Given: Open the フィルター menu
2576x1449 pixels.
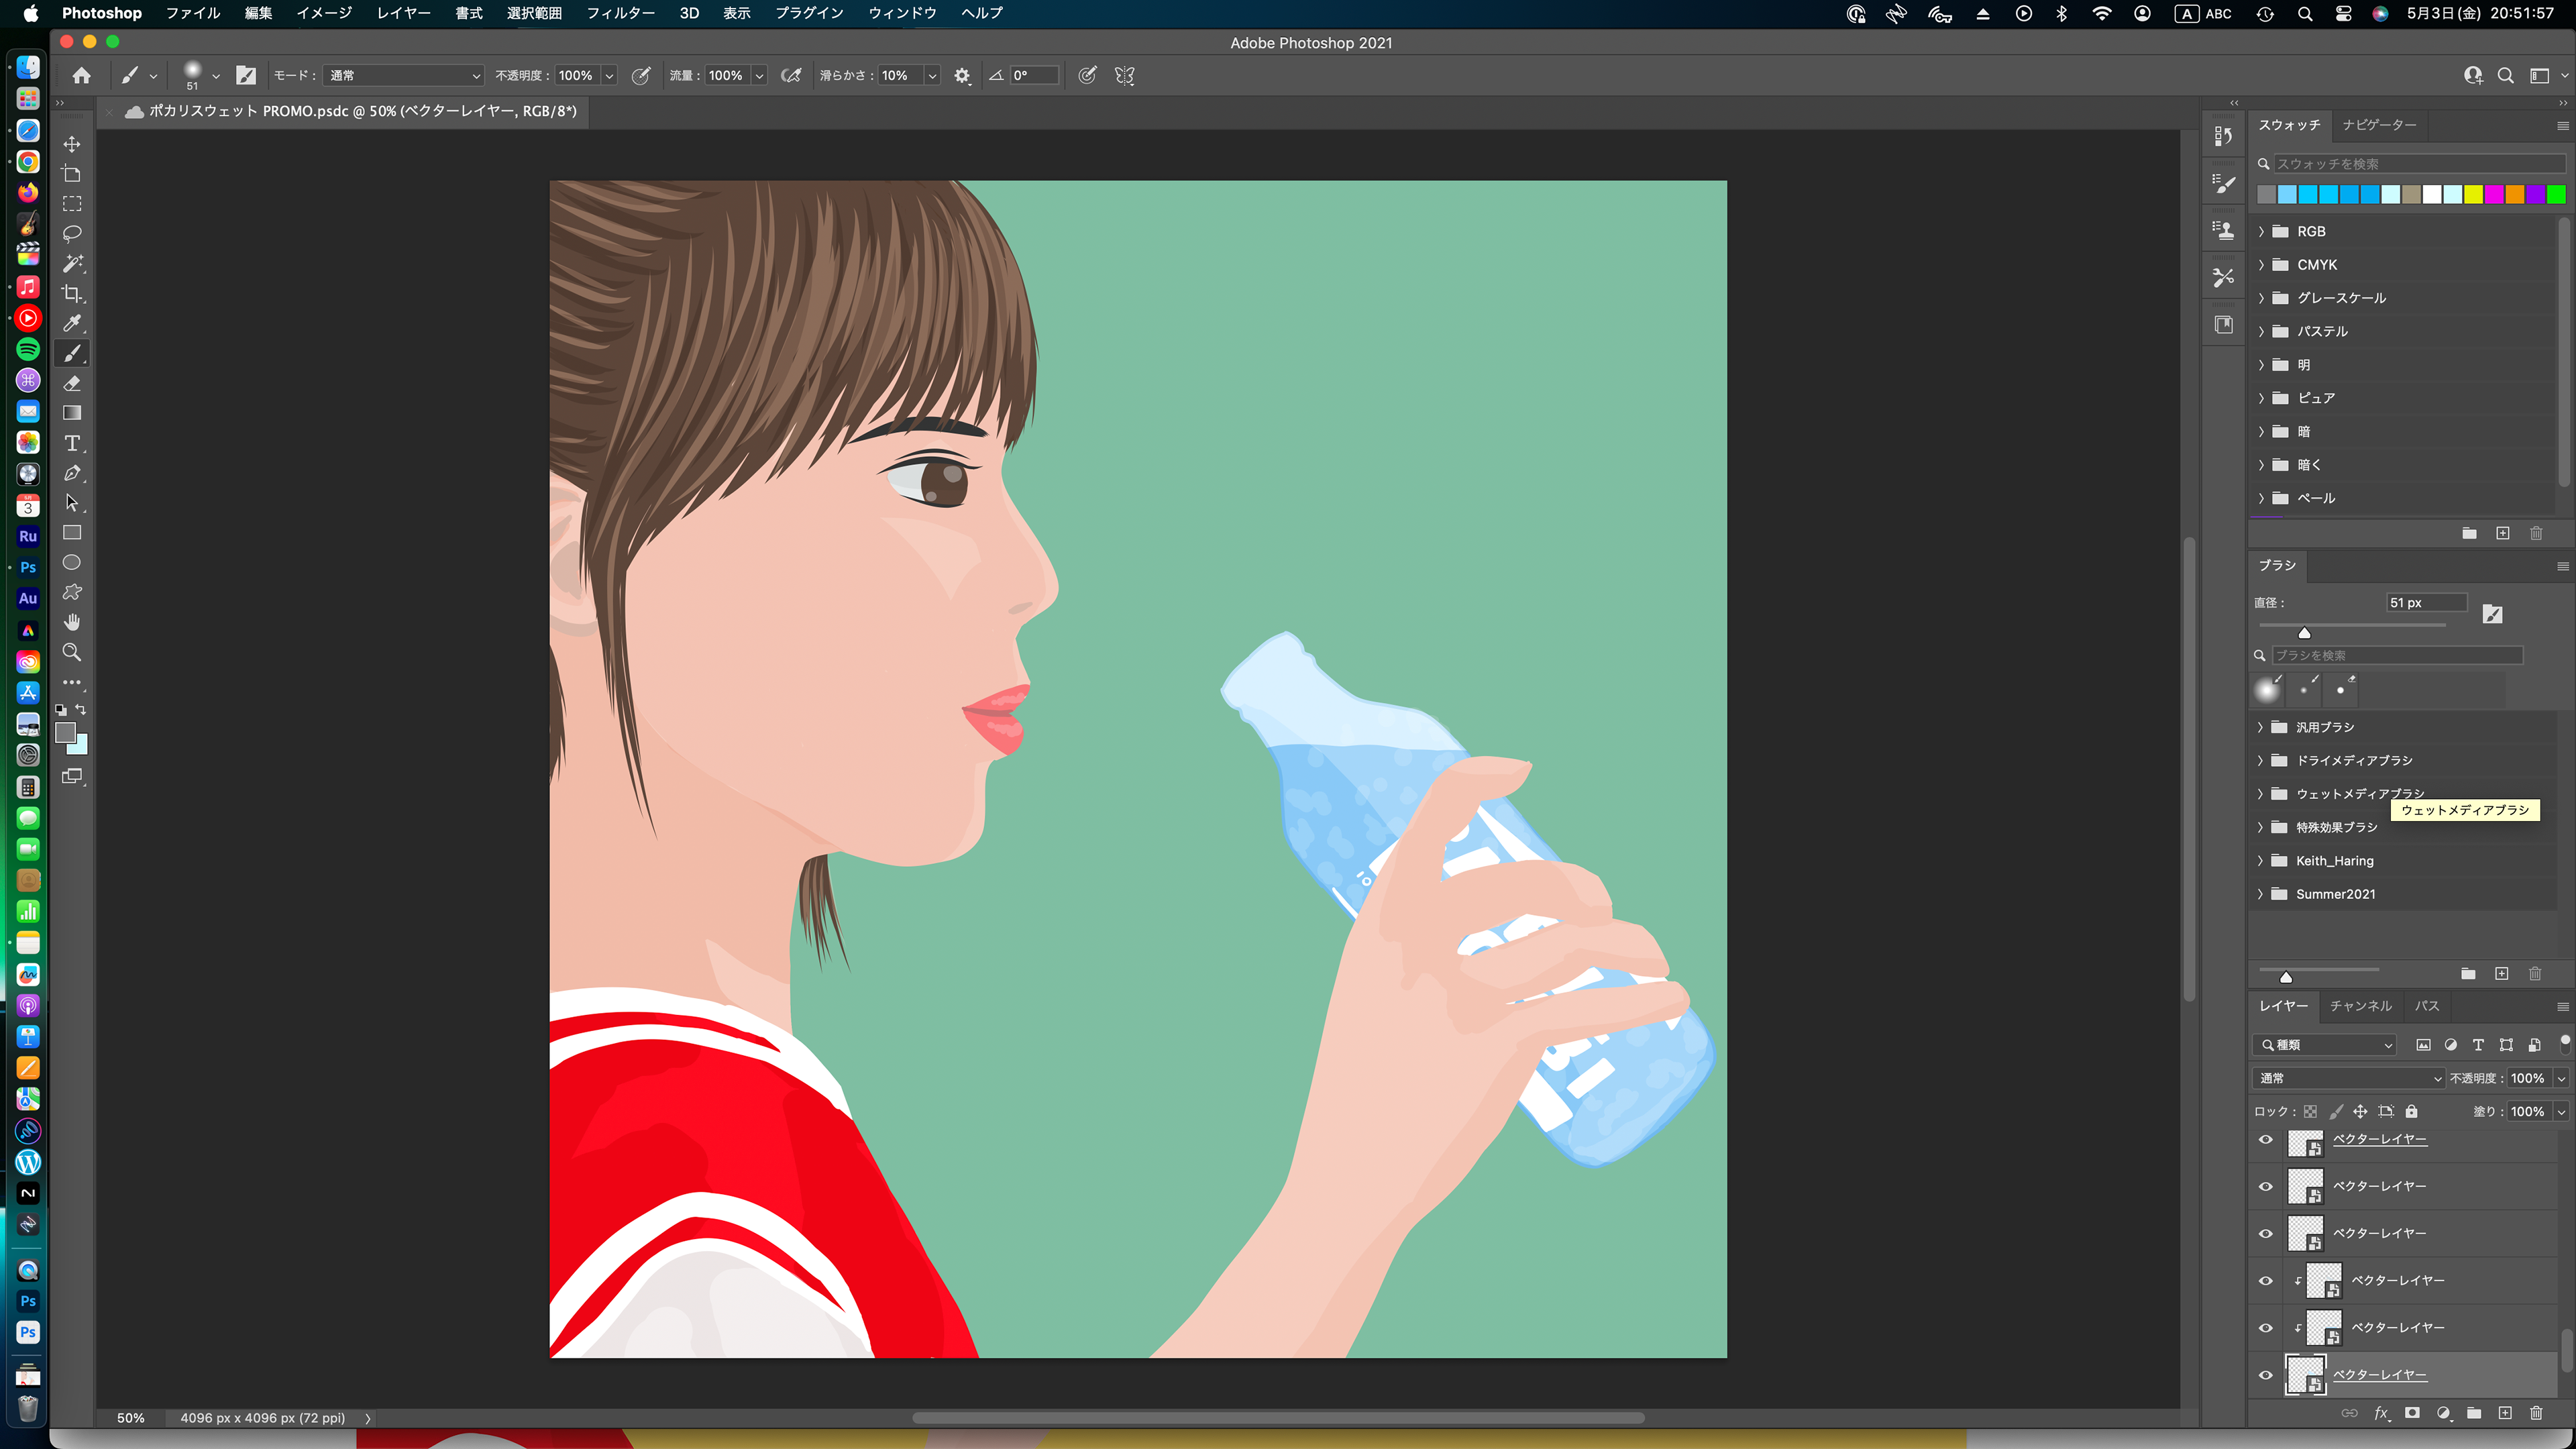Looking at the screenshot, I should coord(620,13).
